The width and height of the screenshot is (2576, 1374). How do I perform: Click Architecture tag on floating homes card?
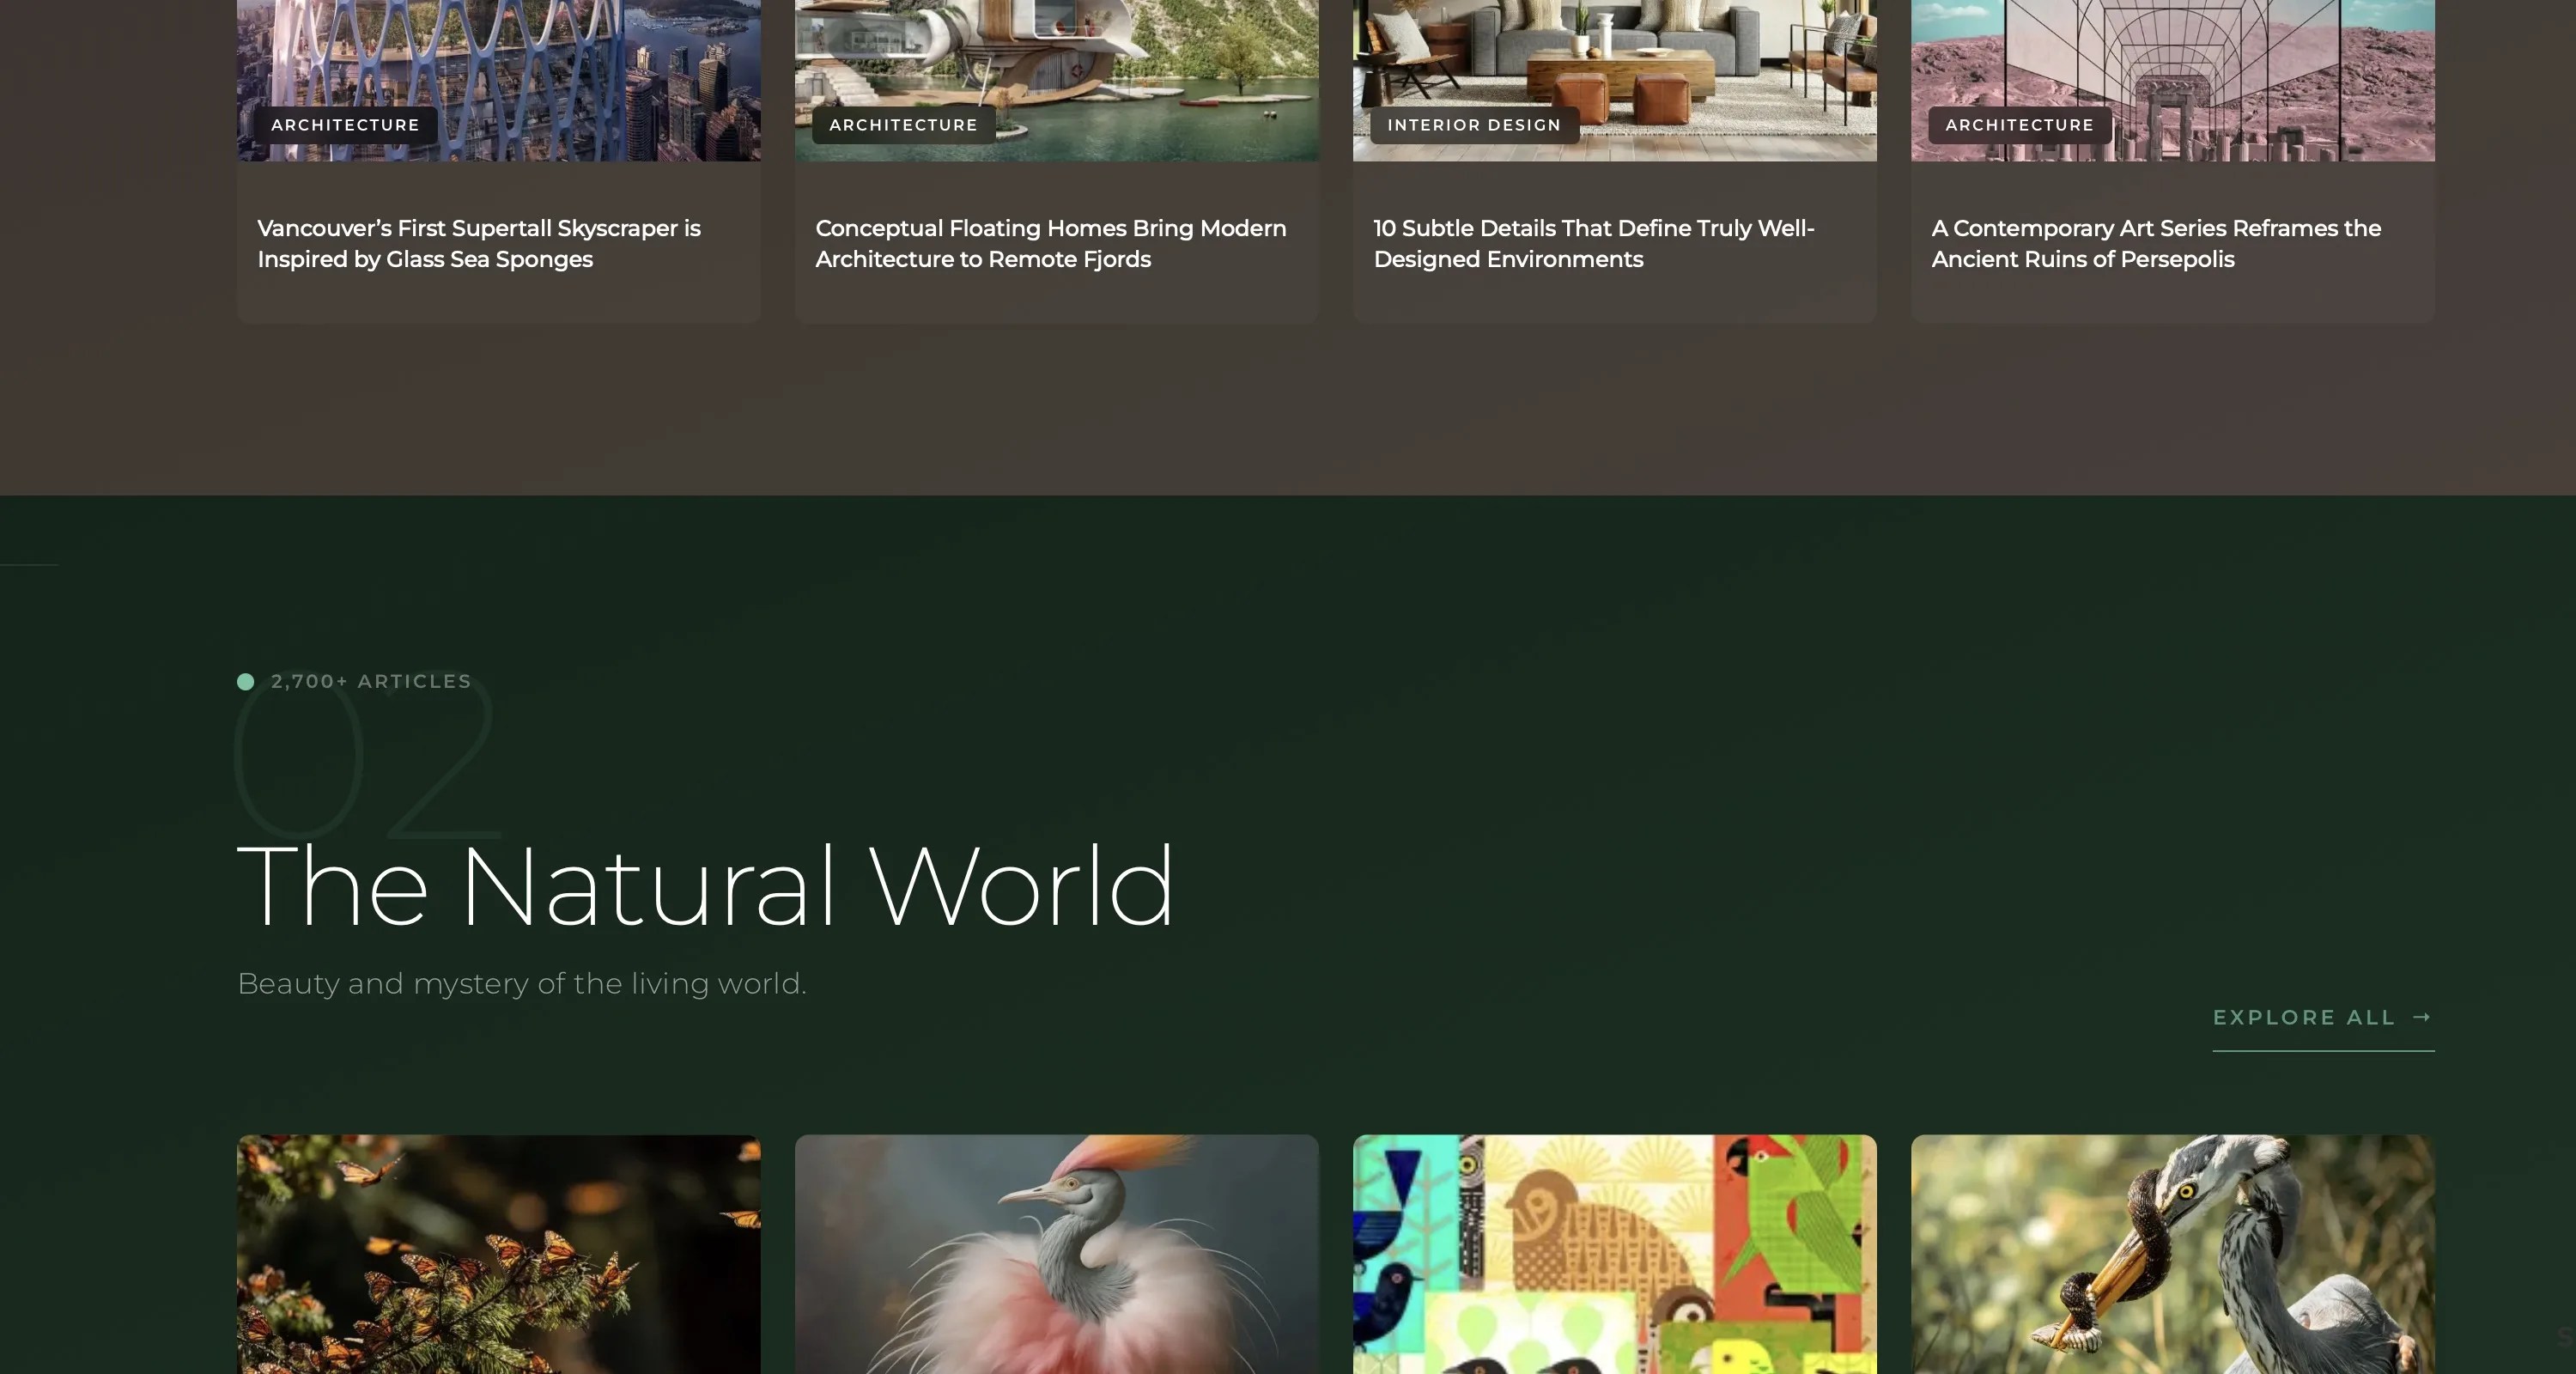(903, 125)
